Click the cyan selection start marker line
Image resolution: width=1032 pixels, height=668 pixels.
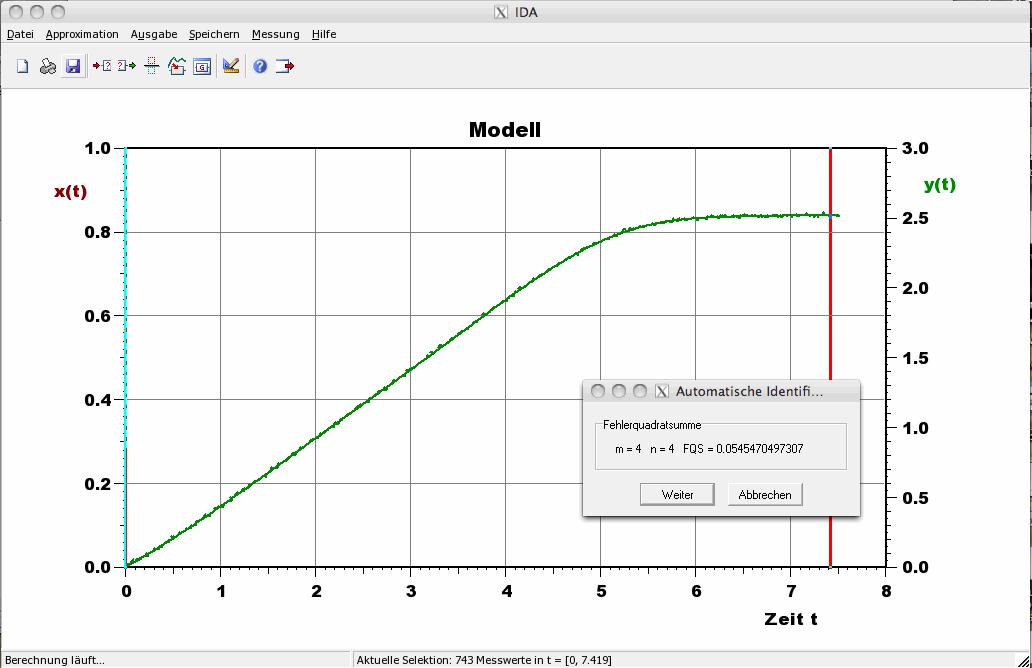click(x=125, y=355)
